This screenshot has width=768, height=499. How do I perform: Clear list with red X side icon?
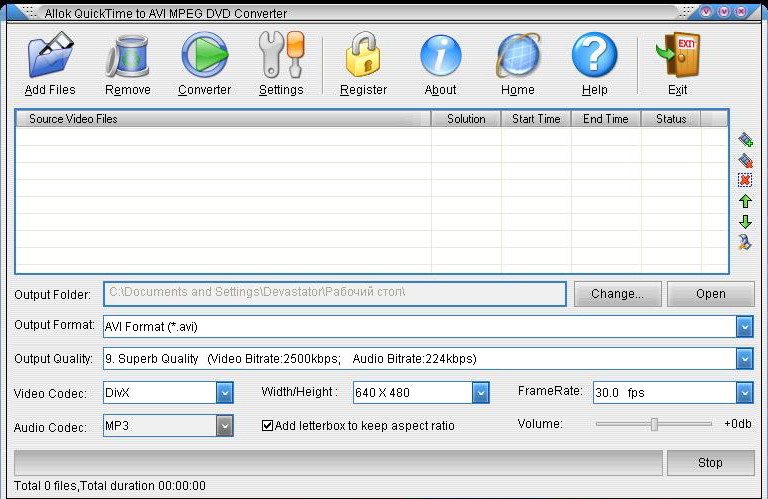pos(745,180)
